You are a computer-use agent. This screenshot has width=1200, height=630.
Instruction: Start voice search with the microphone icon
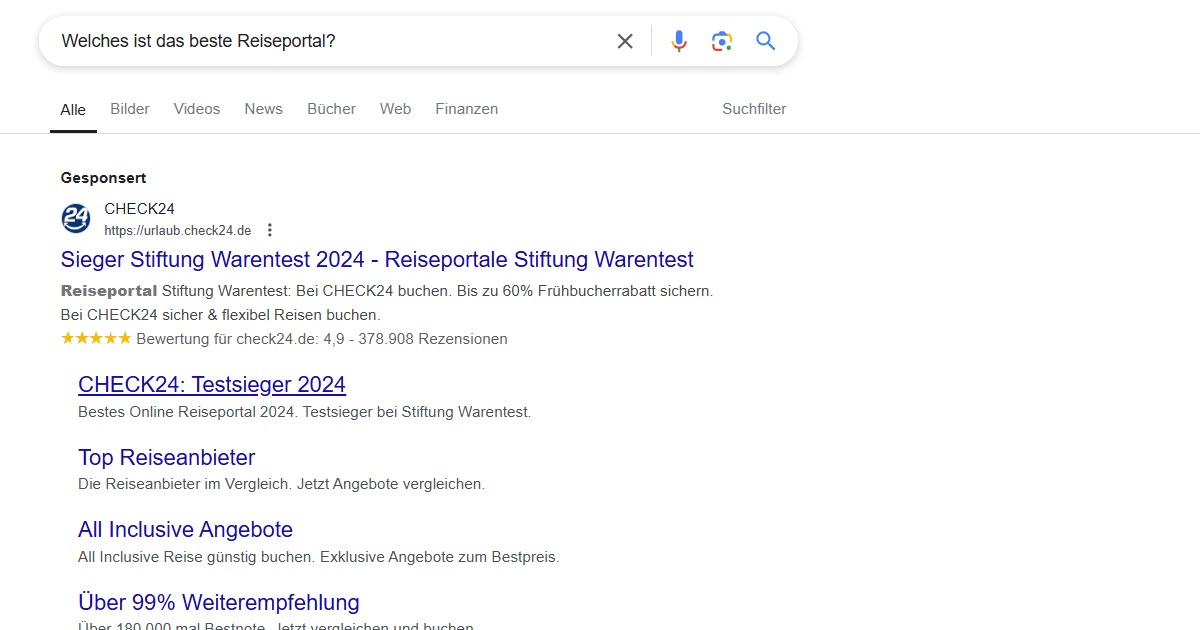pos(679,41)
